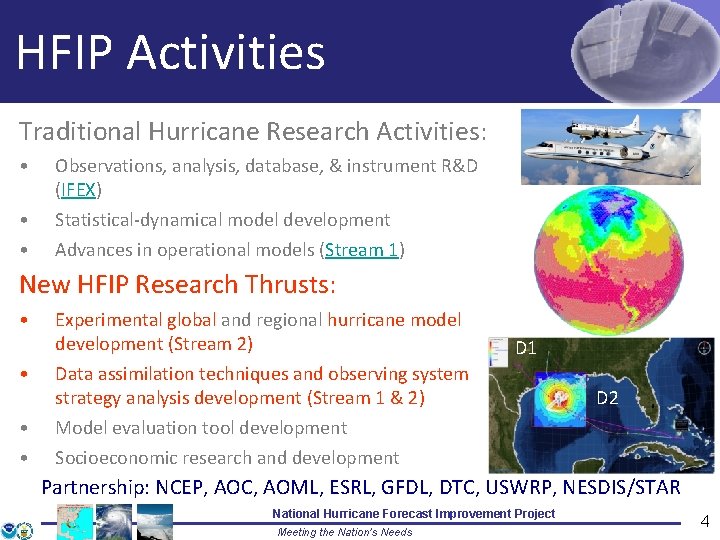Select the hurricane track map thumbnail in footer
Screen dimensions: 720x540
point(75,522)
